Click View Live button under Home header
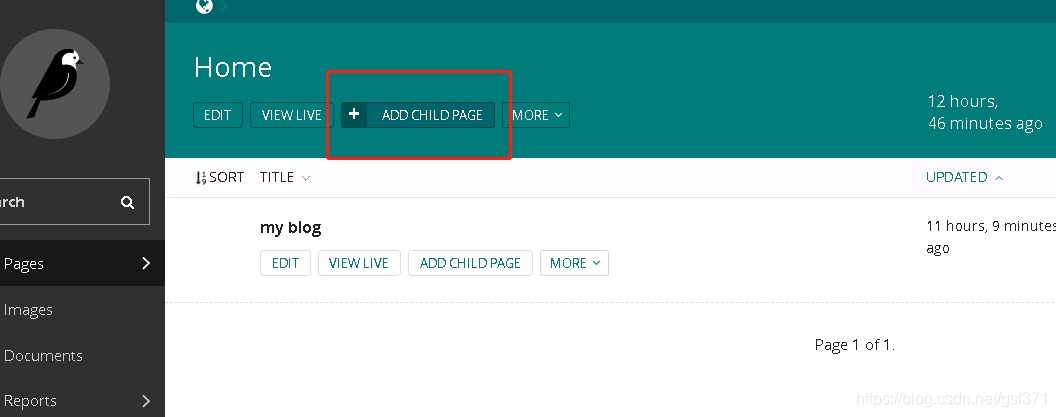 292,115
